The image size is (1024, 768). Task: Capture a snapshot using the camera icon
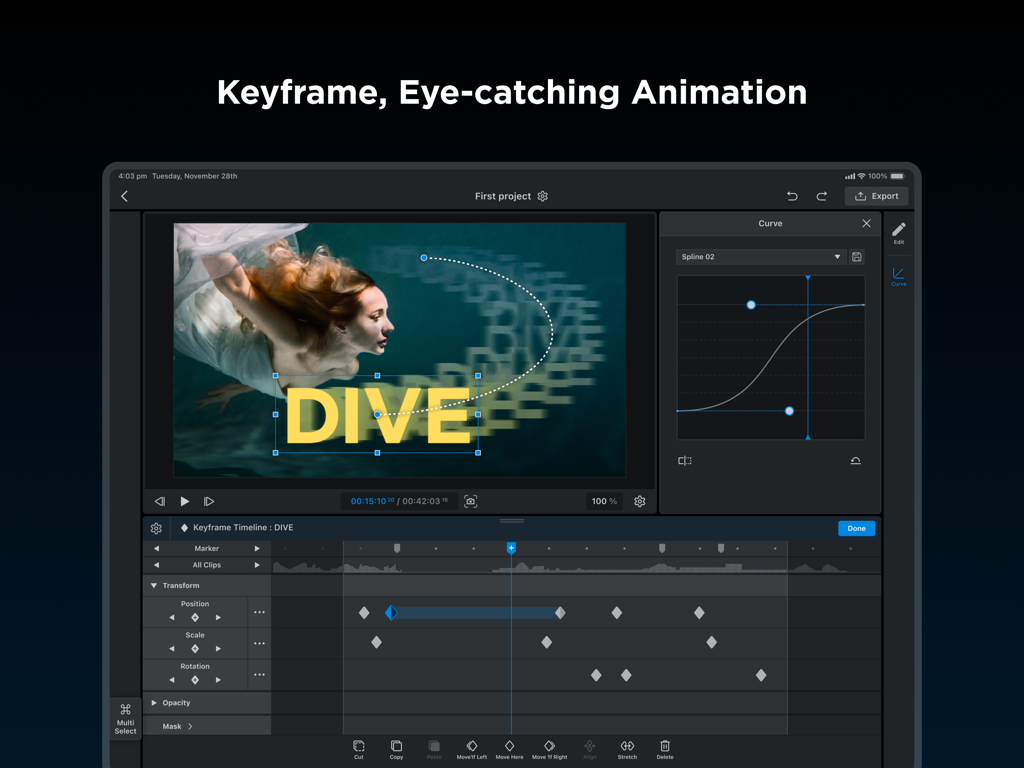[x=471, y=501]
